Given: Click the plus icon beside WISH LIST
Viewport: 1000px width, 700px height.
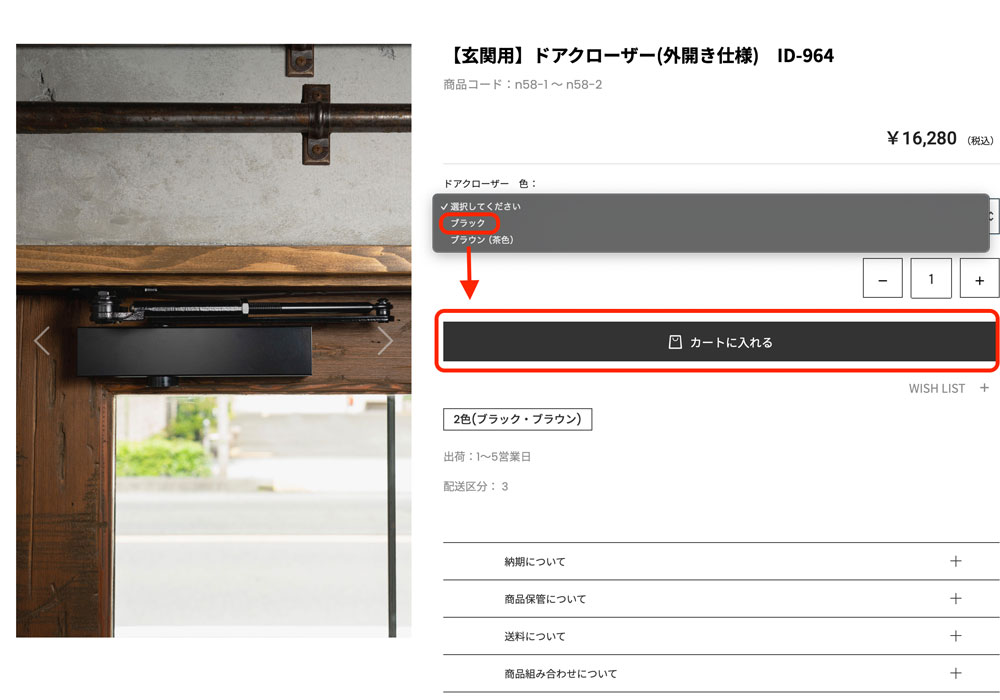Looking at the screenshot, I should coord(984,388).
